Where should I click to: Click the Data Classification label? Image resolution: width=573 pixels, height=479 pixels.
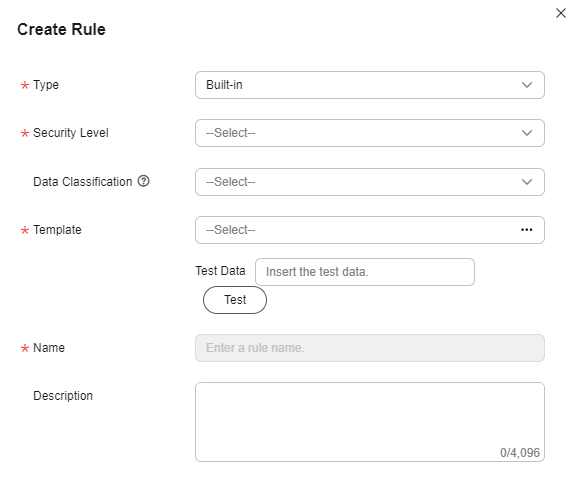(83, 182)
